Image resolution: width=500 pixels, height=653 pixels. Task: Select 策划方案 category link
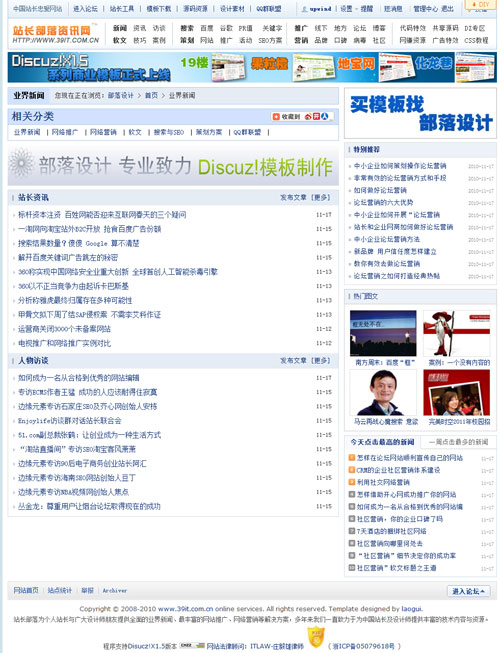(x=209, y=132)
